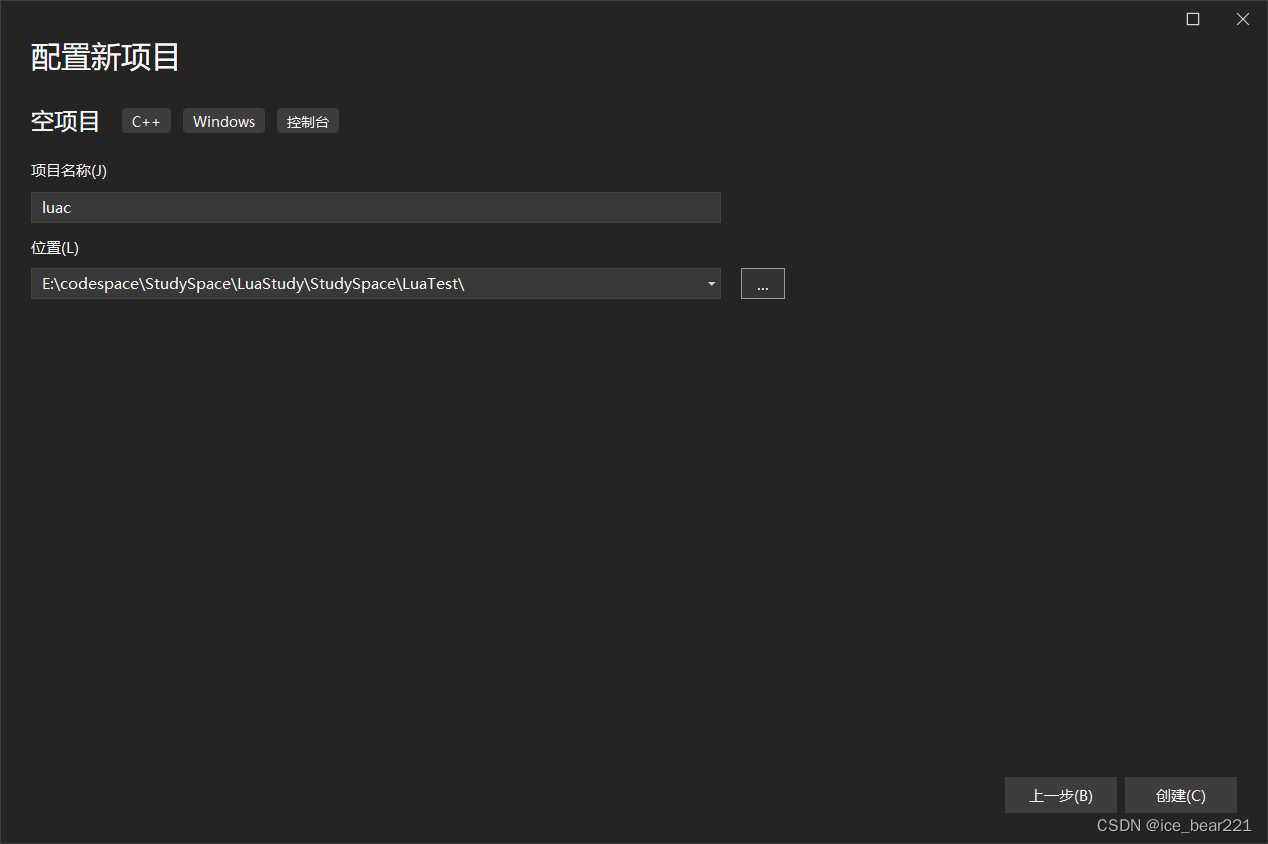Select the Windows platform tag

pyautogui.click(x=223, y=120)
